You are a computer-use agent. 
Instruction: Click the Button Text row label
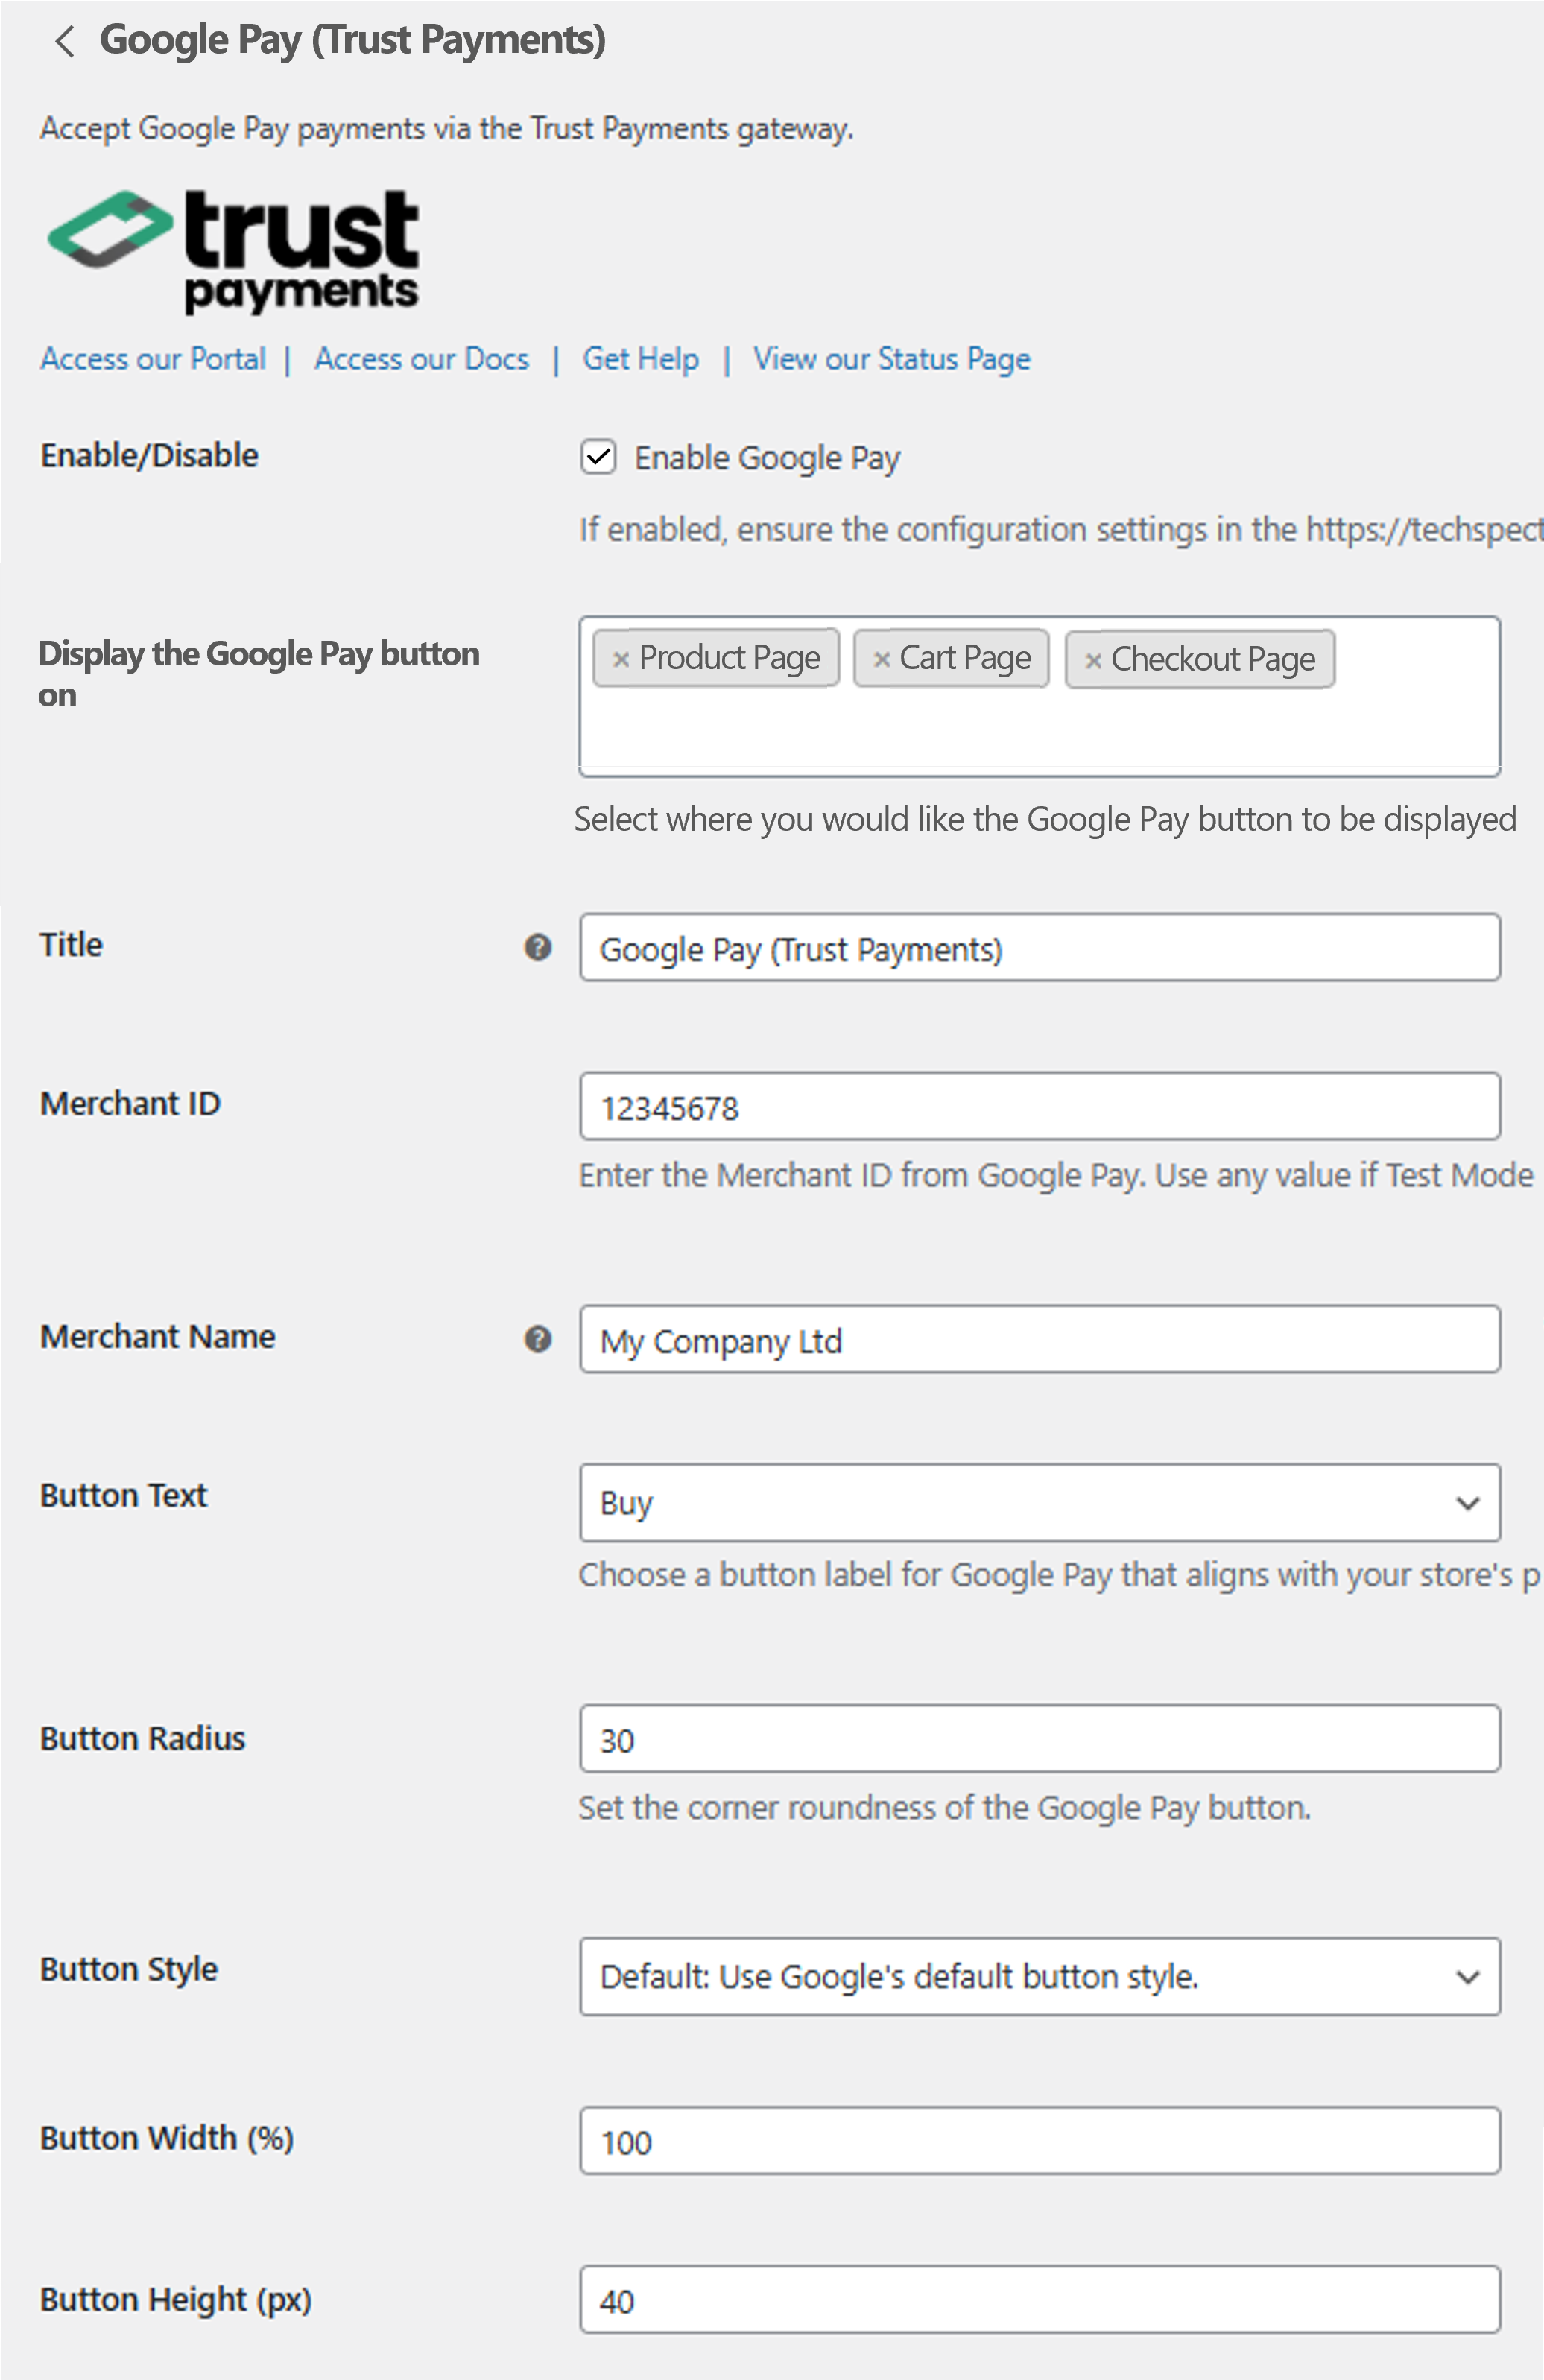123,1495
